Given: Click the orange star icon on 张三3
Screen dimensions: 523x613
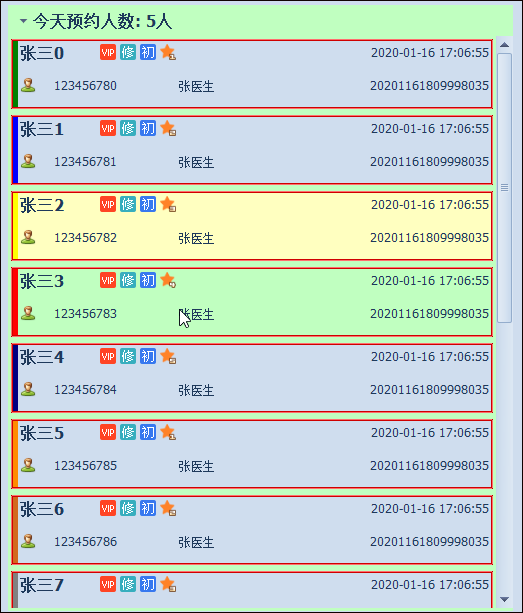Looking at the screenshot, I should (168, 280).
